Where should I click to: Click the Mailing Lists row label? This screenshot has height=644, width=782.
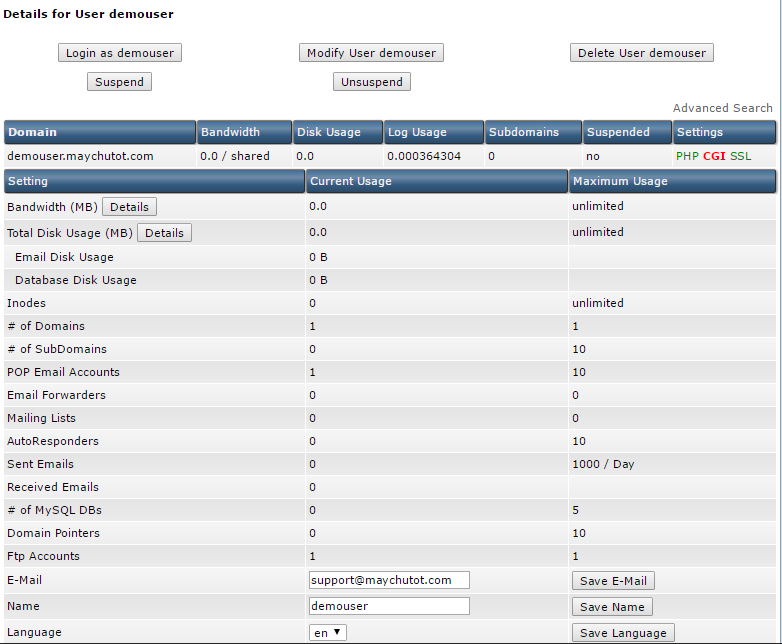[41, 418]
